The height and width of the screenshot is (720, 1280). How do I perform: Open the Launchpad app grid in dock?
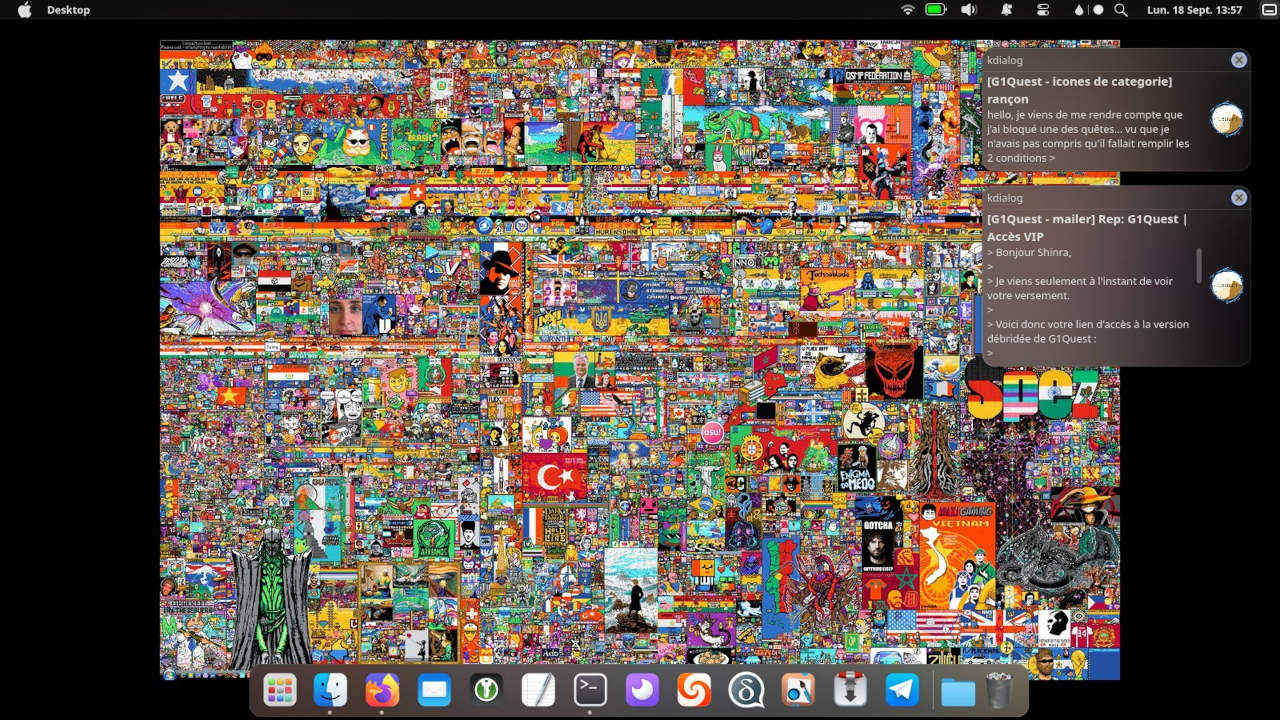(x=279, y=690)
